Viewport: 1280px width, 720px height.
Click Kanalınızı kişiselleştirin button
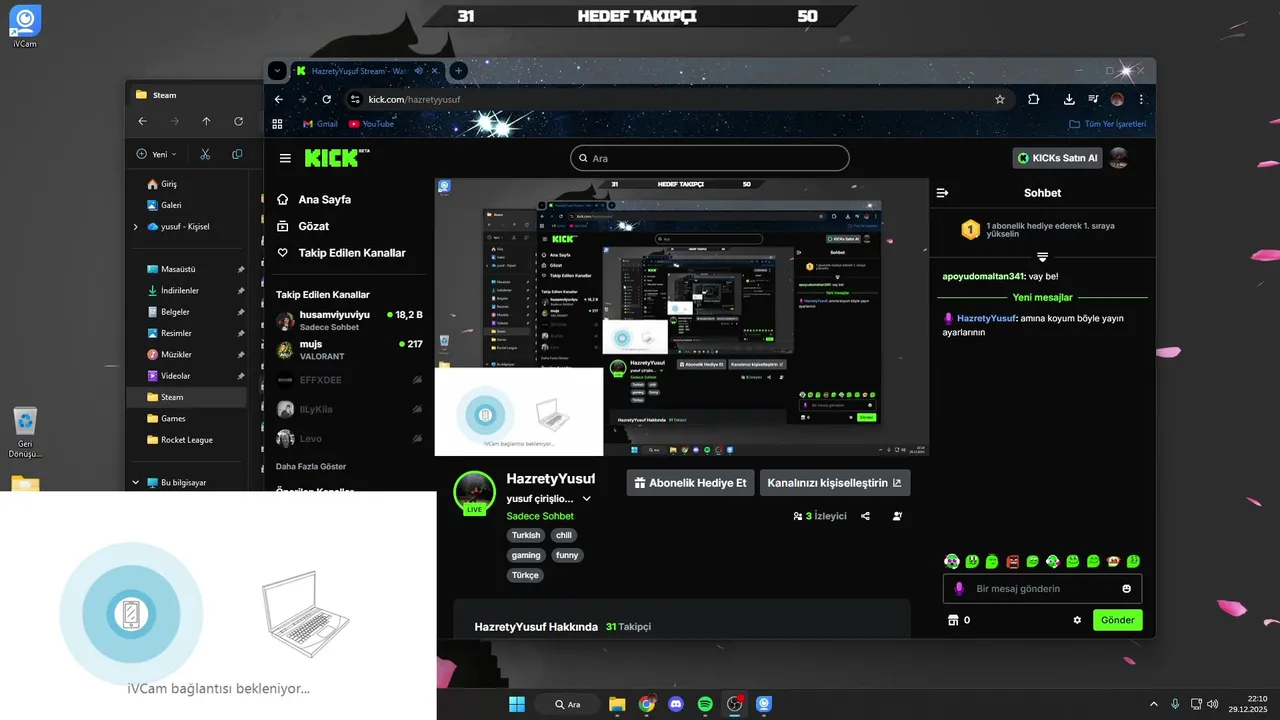[x=835, y=483]
